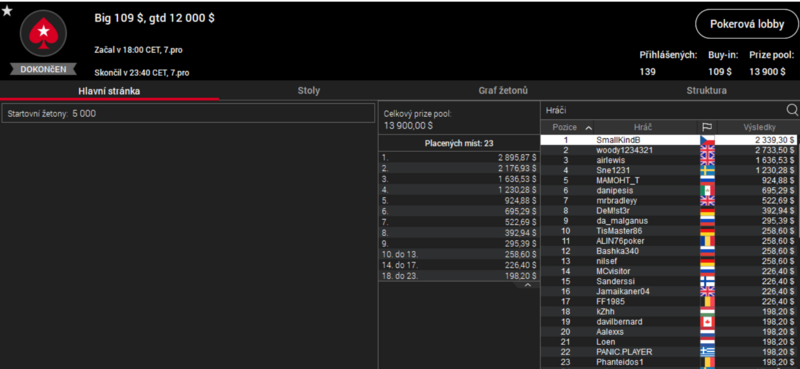Click the Mexican flag beside danipesis
Image resolution: width=800 pixels, height=369 pixels.
tap(707, 190)
